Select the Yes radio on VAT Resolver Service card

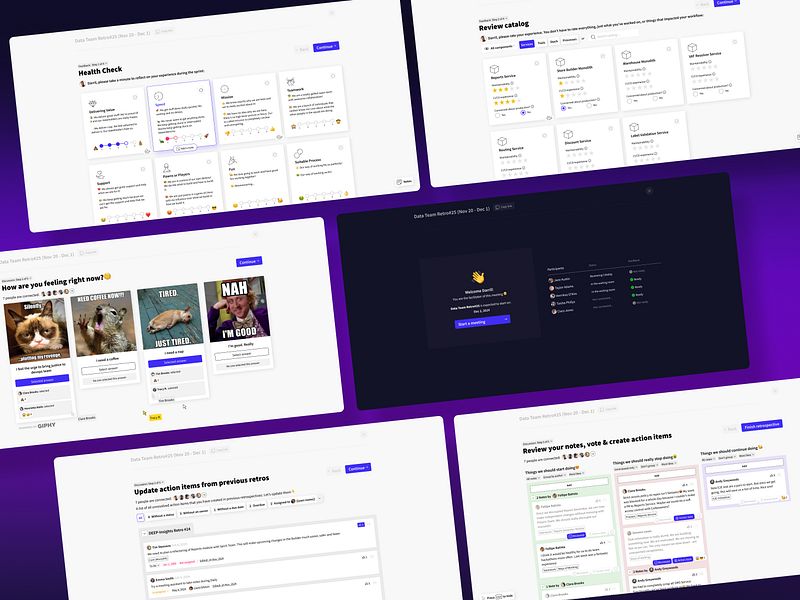tap(695, 94)
